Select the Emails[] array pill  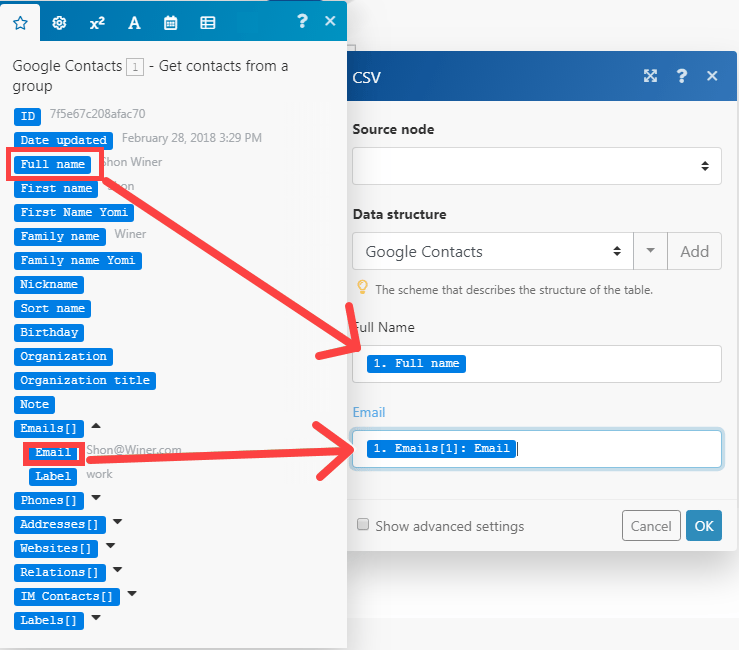(x=49, y=429)
